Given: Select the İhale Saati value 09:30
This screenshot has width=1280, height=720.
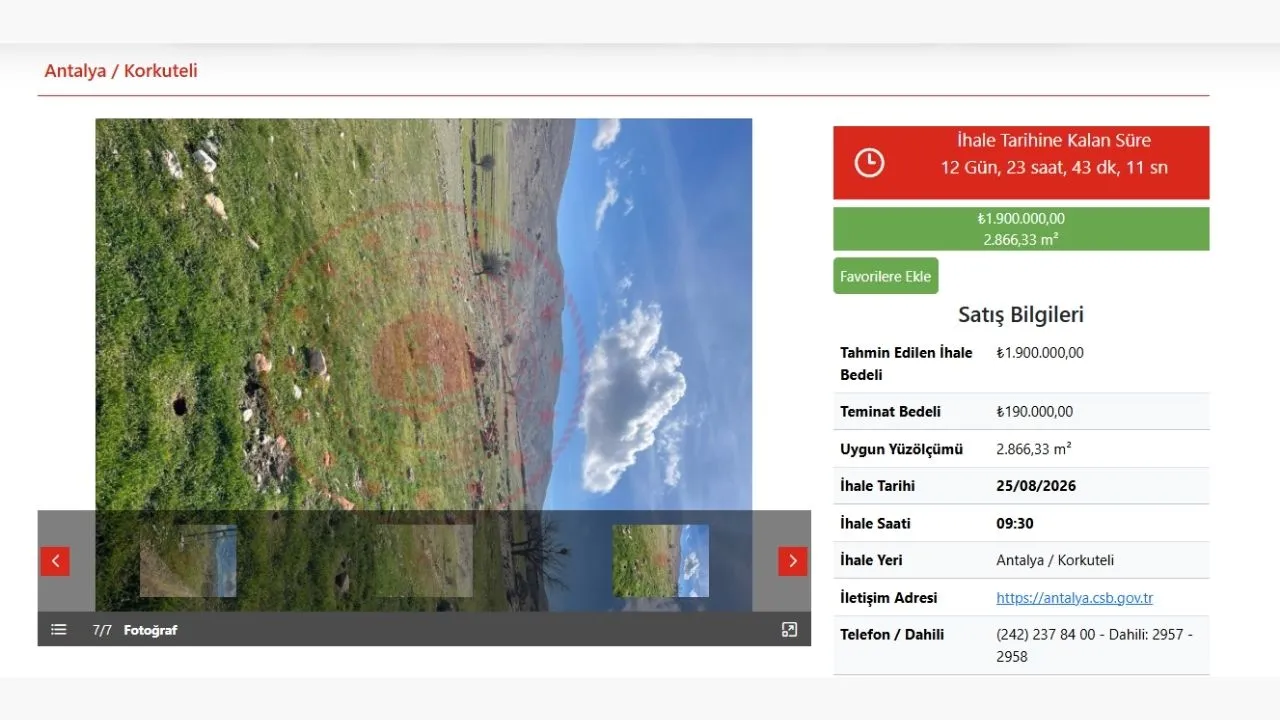Looking at the screenshot, I should (x=1015, y=523).
